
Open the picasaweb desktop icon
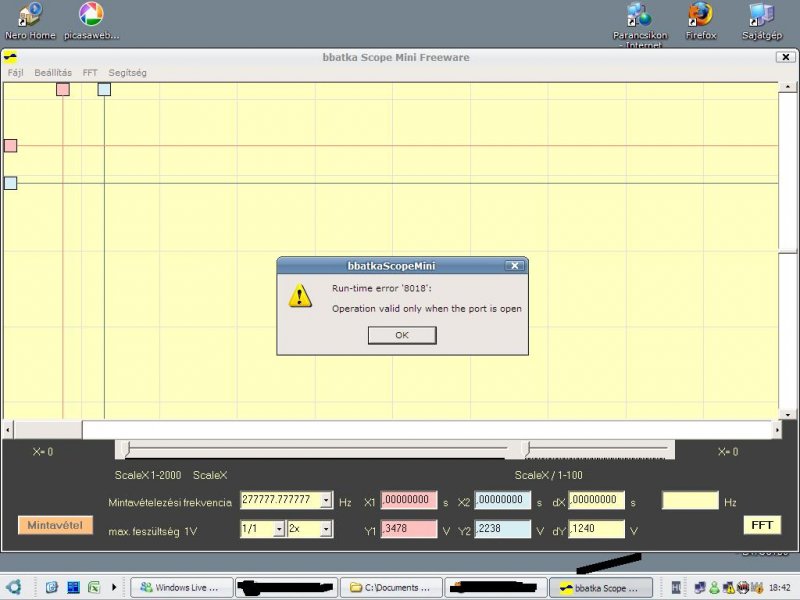coord(91,21)
